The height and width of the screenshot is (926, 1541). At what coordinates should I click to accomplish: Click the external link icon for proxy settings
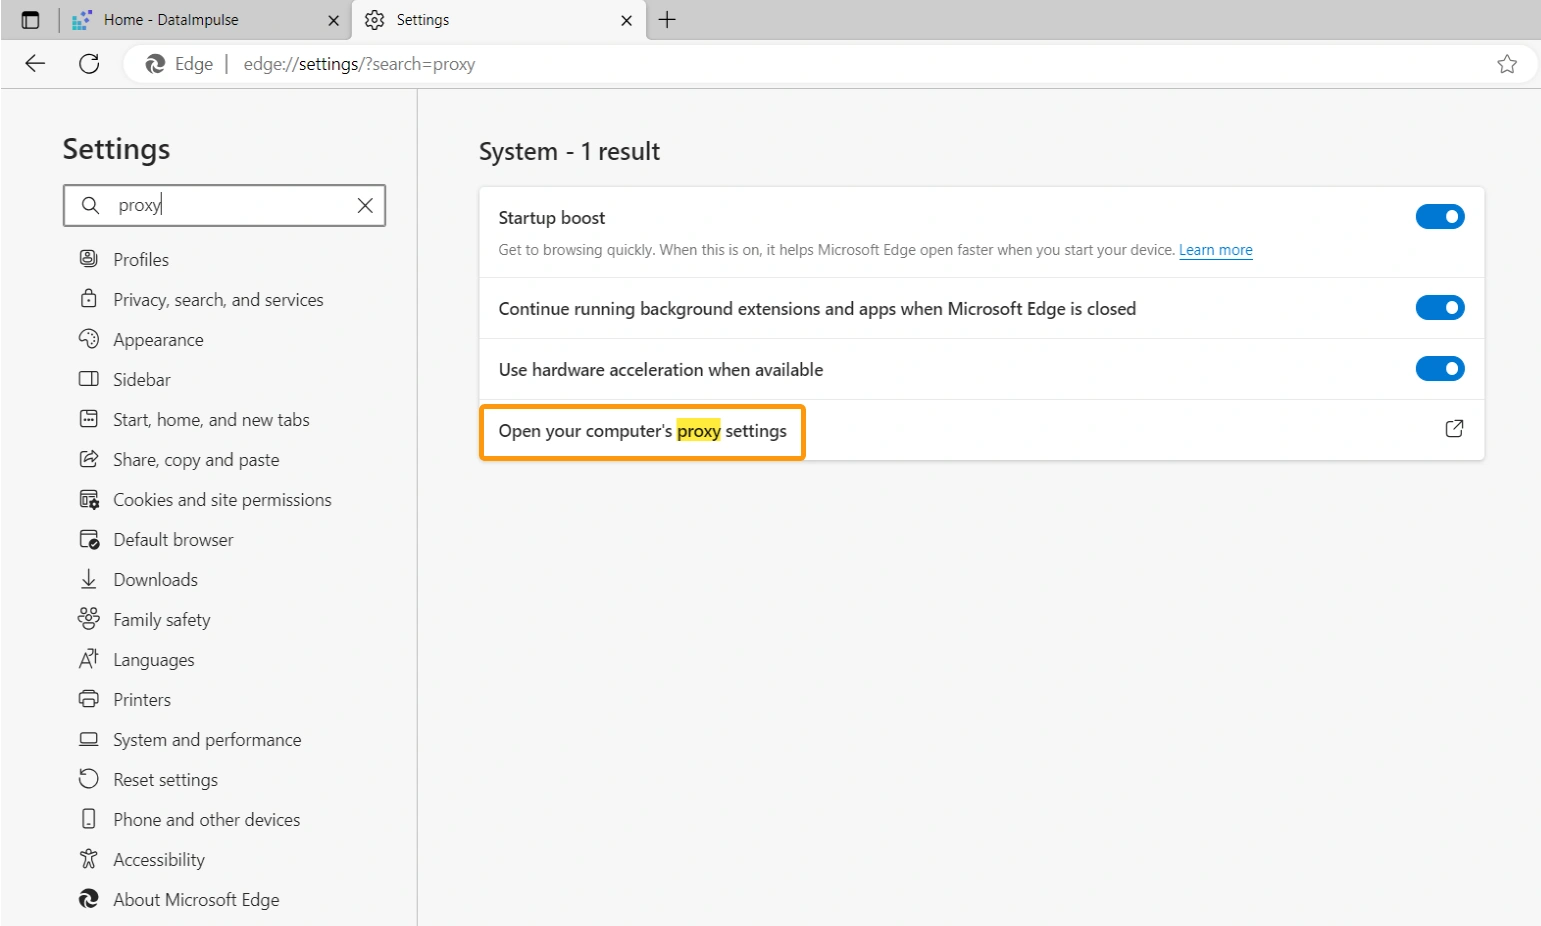(1454, 429)
